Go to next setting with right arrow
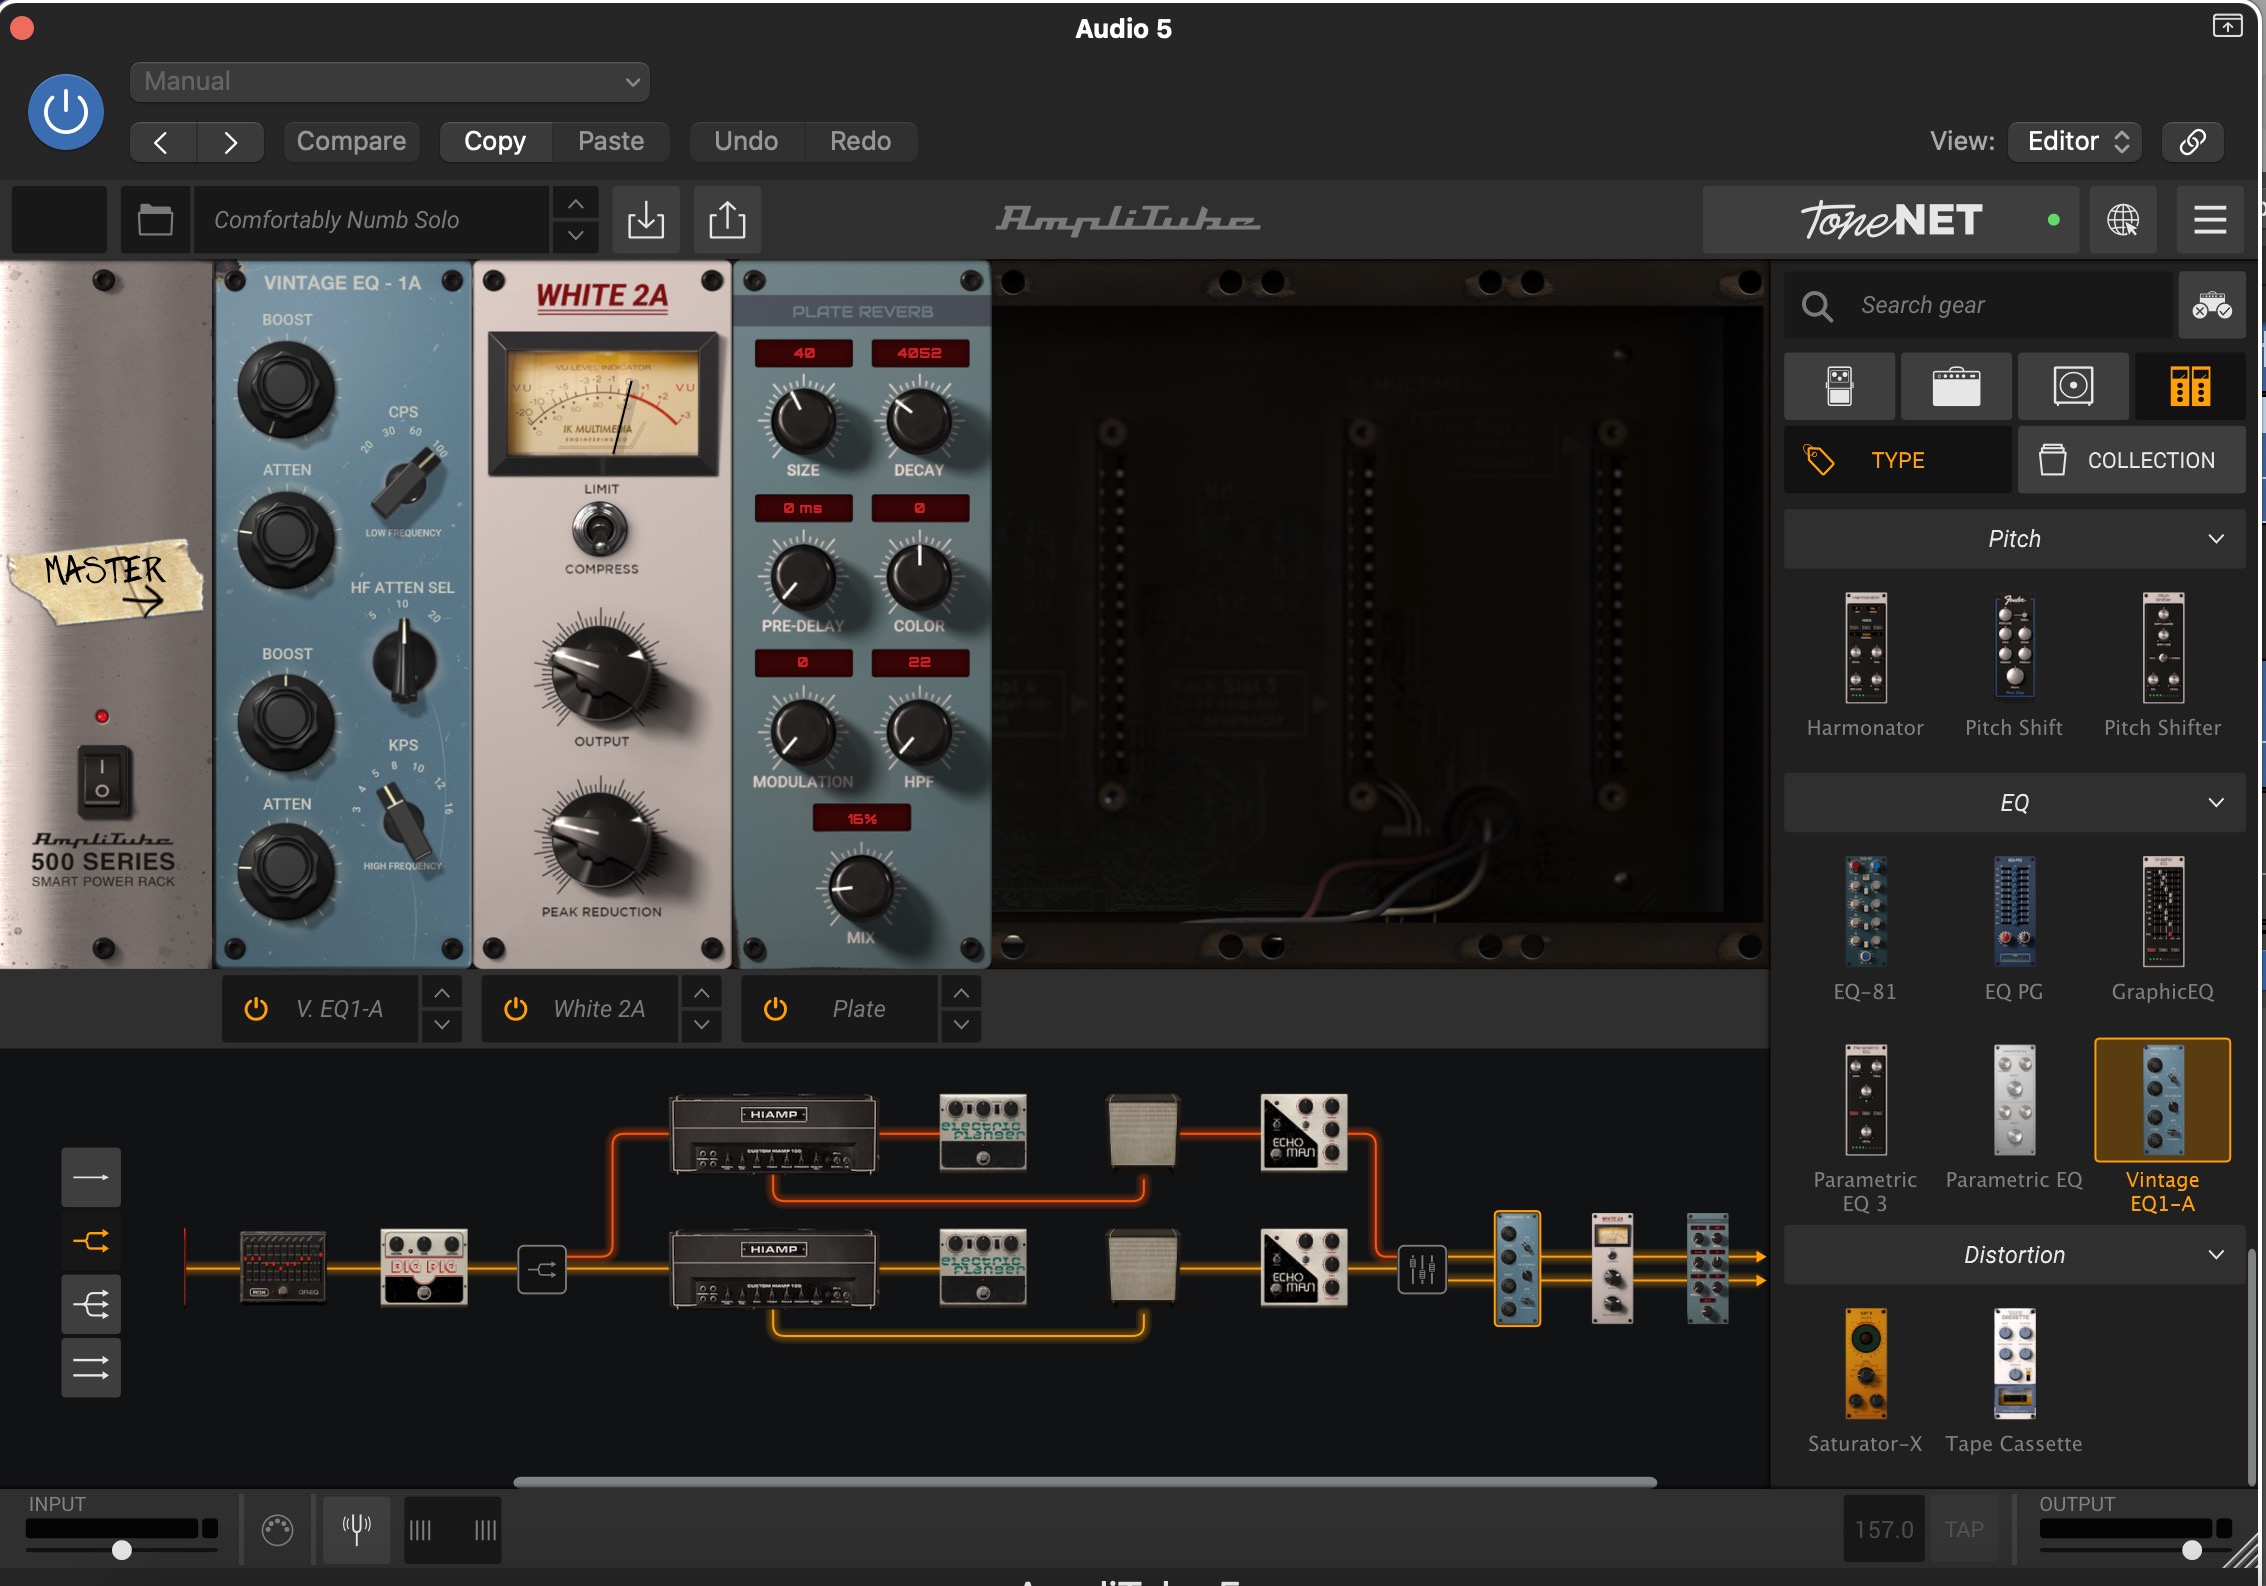The image size is (2266, 1586). click(x=230, y=142)
